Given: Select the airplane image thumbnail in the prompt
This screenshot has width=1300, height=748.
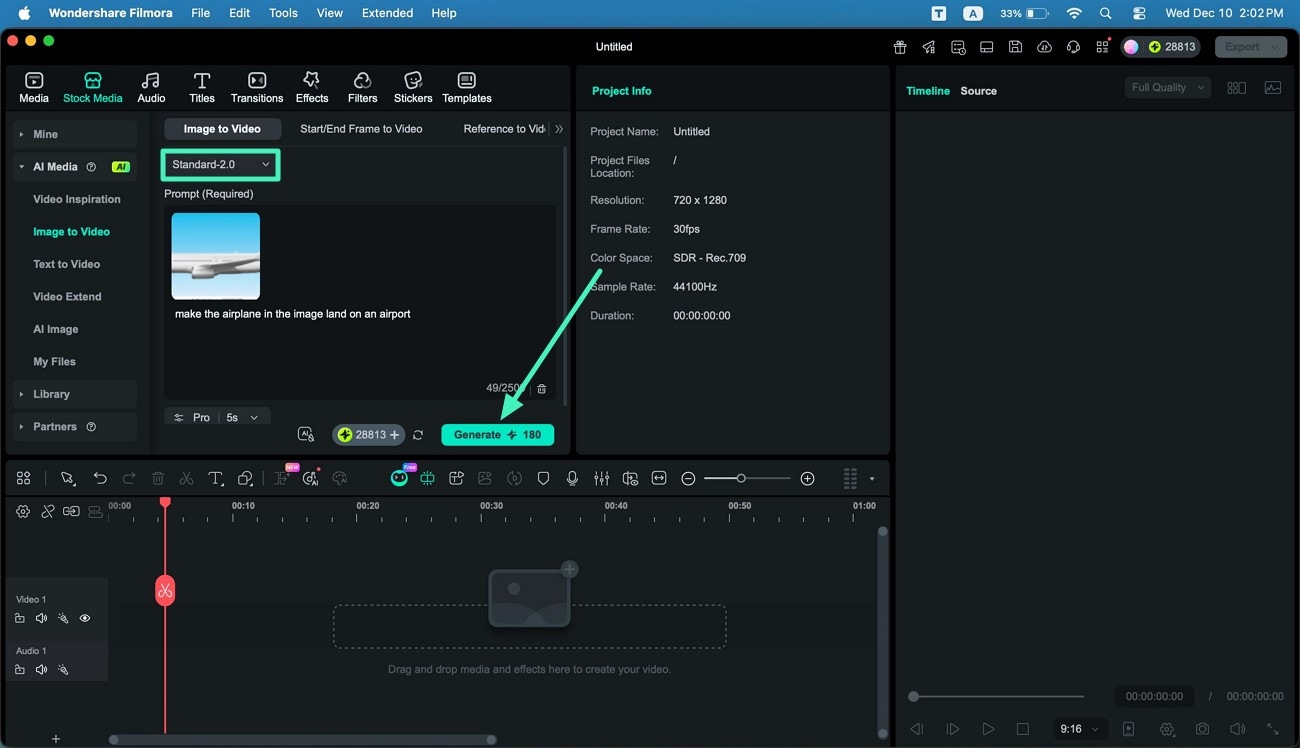Looking at the screenshot, I should (215, 255).
